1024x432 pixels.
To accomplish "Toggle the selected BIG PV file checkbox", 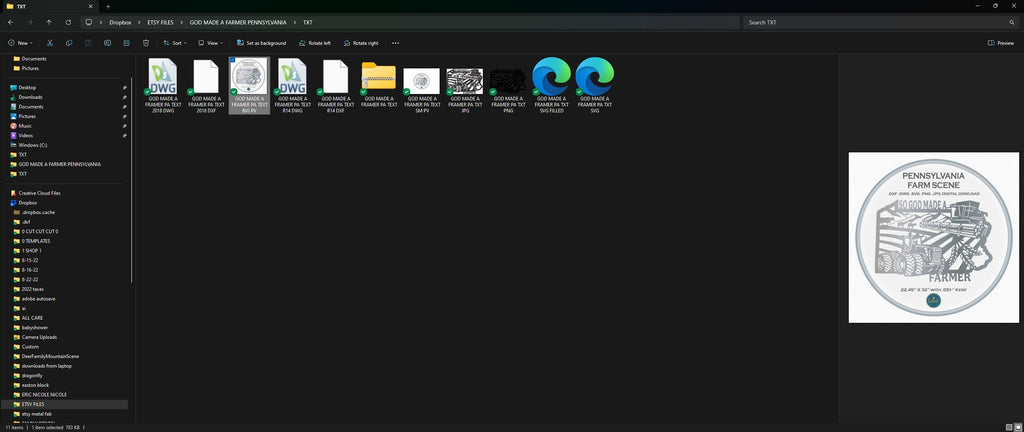I will pos(232,61).
